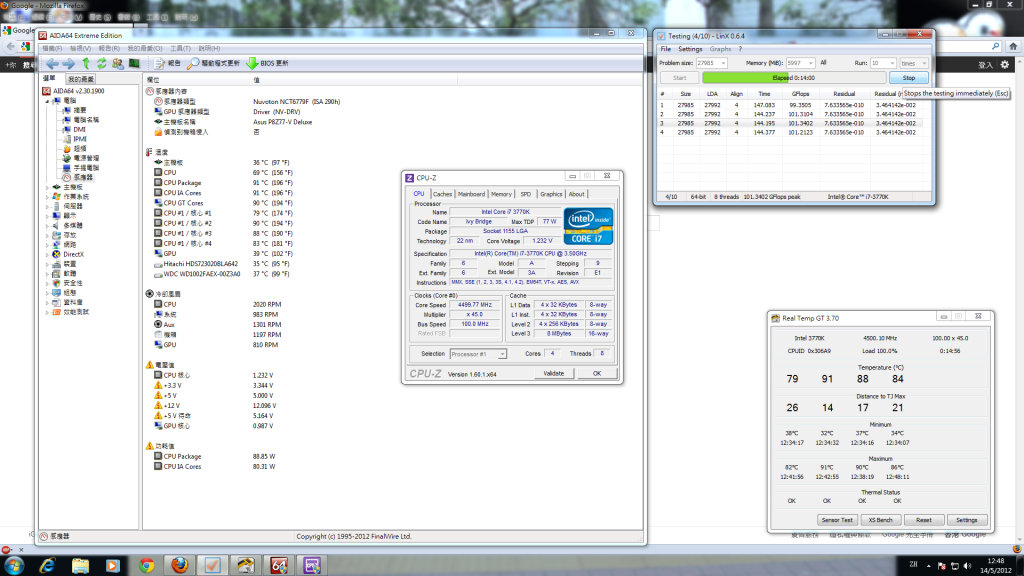Image resolution: width=1024 pixels, height=576 pixels.
Task: Click Sensor Test in Real Temp
Action: pyautogui.click(x=837, y=520)
